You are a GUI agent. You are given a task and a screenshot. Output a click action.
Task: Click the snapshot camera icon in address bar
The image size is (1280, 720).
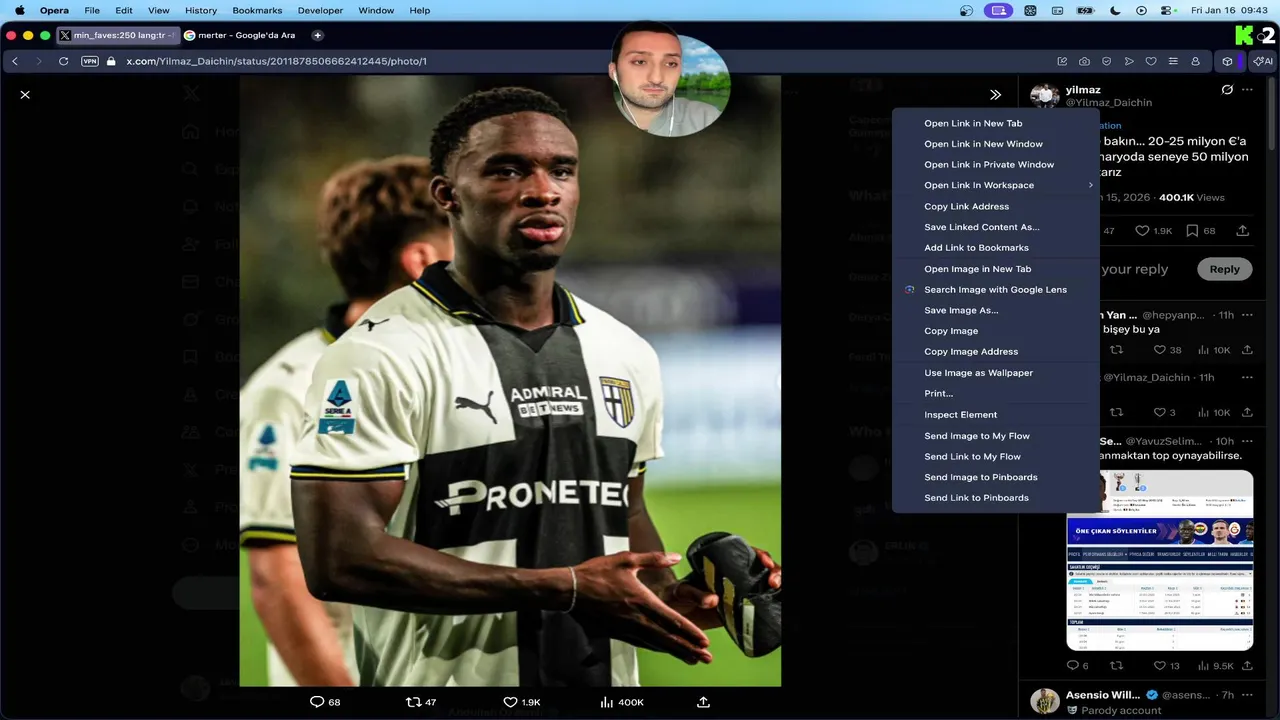tap(1084, 61)
